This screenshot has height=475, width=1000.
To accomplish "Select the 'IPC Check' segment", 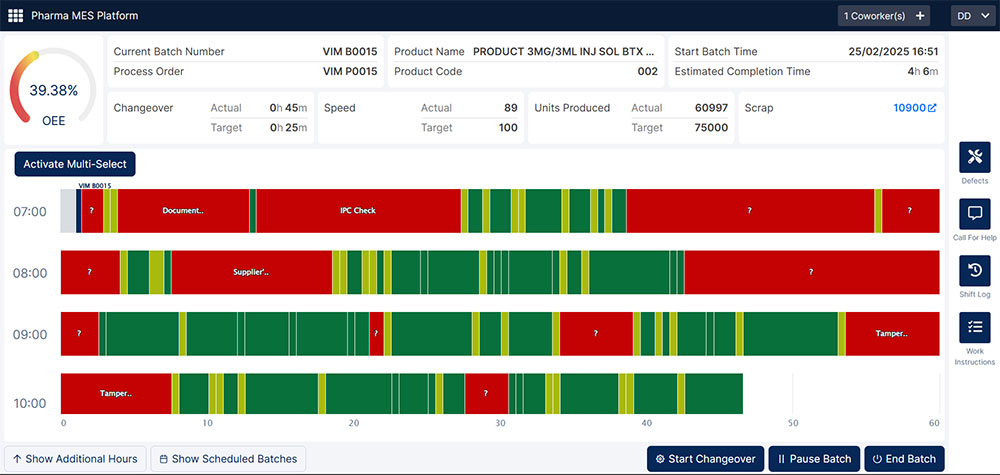I will point(358,210).
